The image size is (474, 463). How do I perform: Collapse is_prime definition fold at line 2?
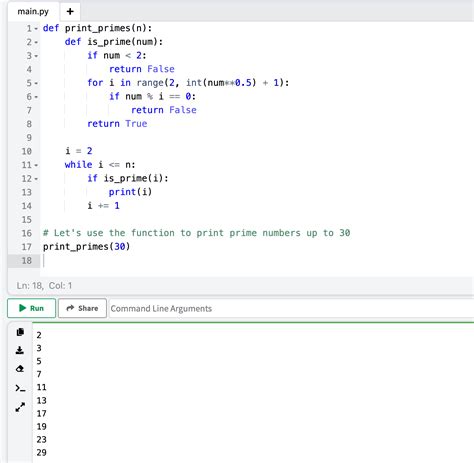(36, 42)
